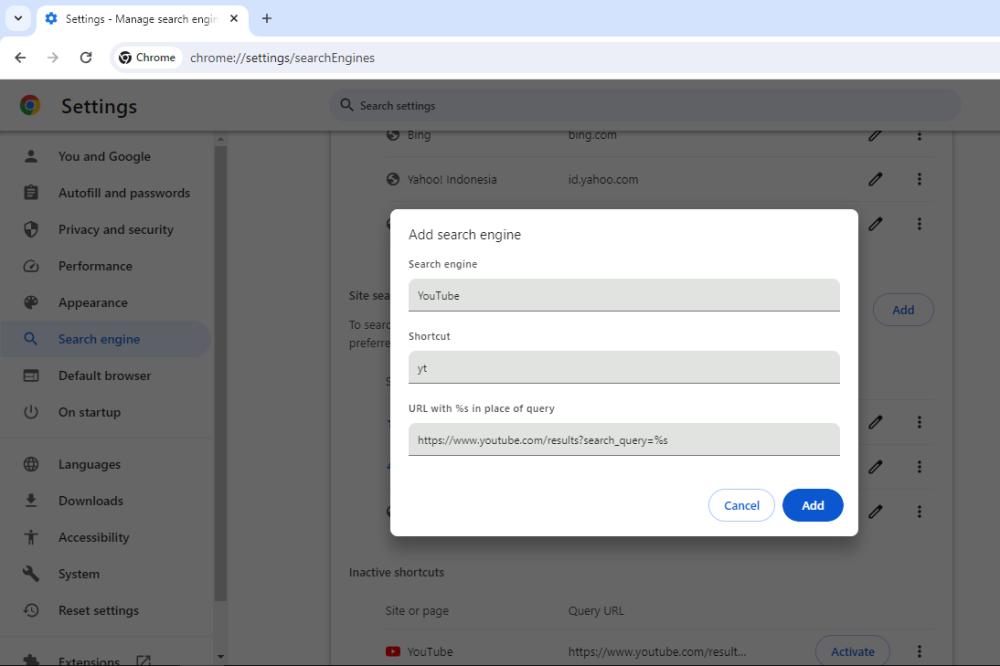Screen dimensions: 1000x666
Task: Click the Settings page title
Action: click(x=99, y=106)
